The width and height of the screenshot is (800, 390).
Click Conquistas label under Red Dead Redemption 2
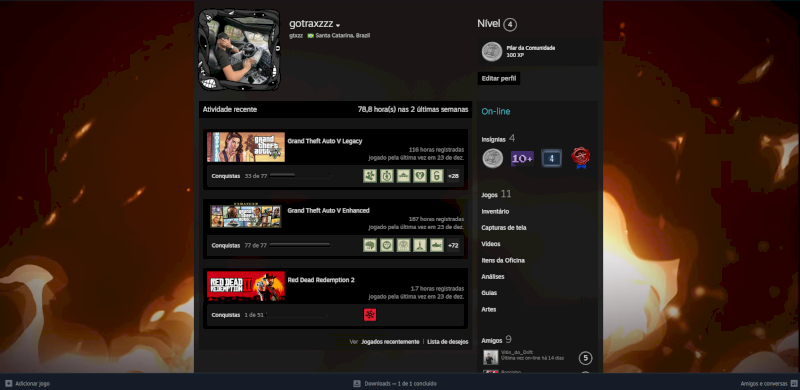coord(226,315)
